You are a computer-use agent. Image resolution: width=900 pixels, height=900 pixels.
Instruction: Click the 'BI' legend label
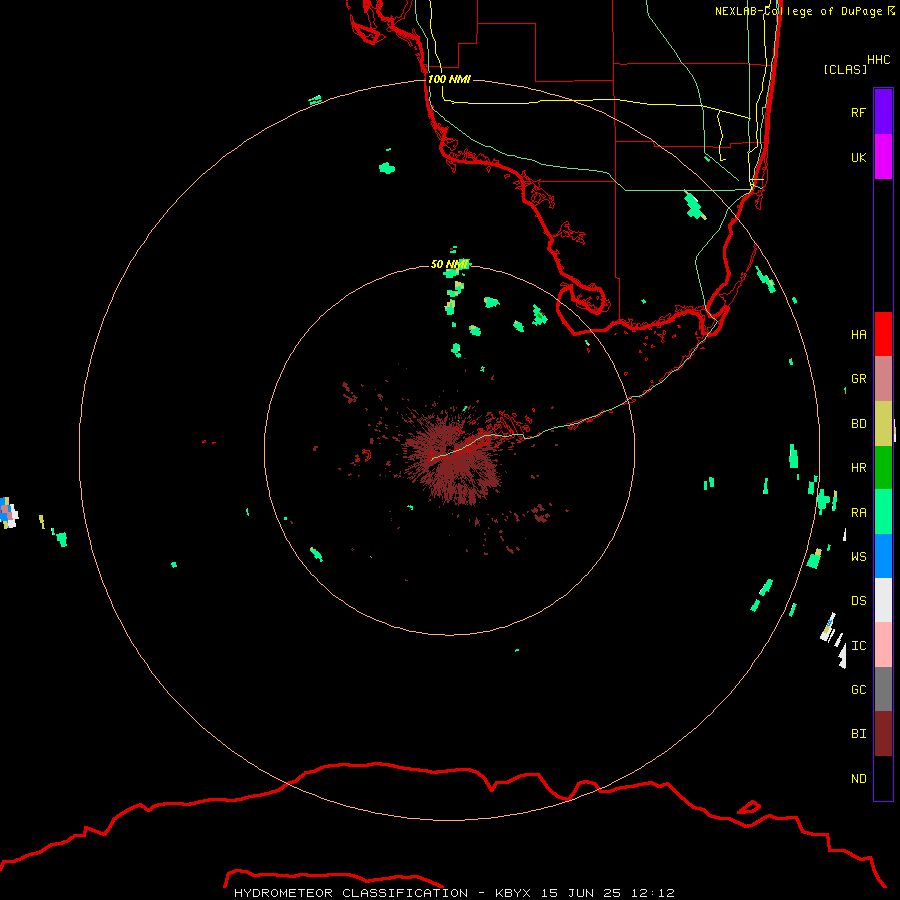pyautogui.click(x=858, y=734)
